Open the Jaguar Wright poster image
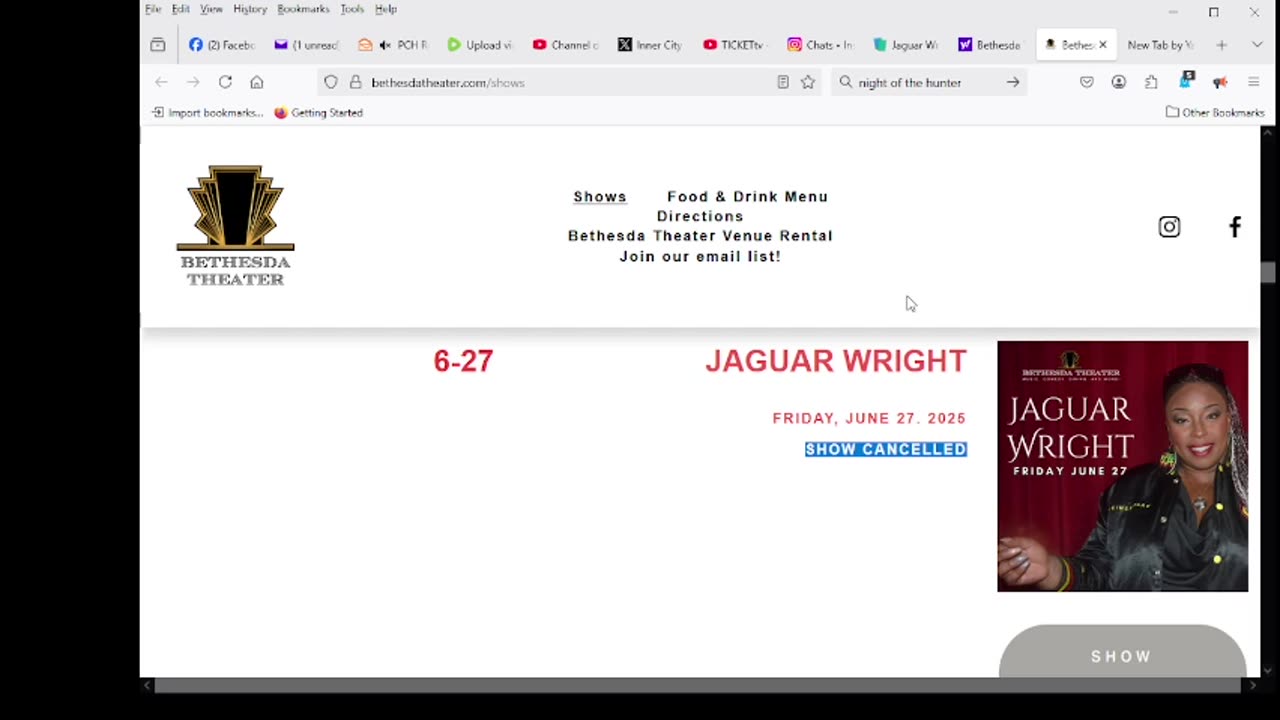This screenshot has height=720, width=1280. coord(1122,466)
